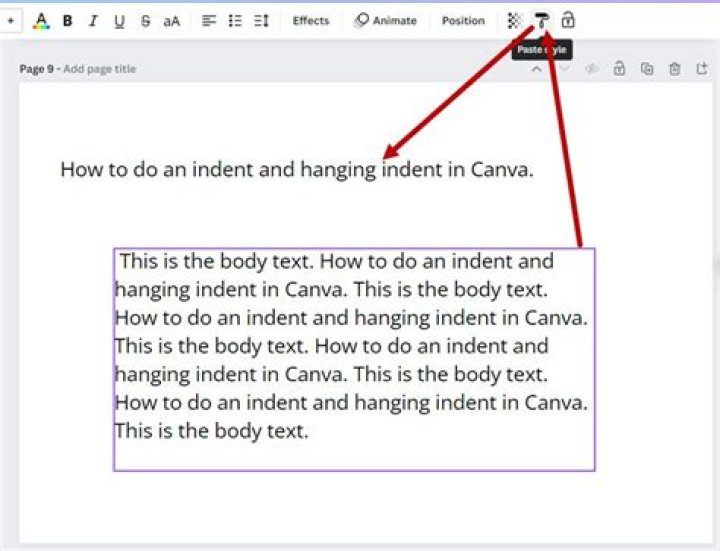Lock page 9

(619, 69)
